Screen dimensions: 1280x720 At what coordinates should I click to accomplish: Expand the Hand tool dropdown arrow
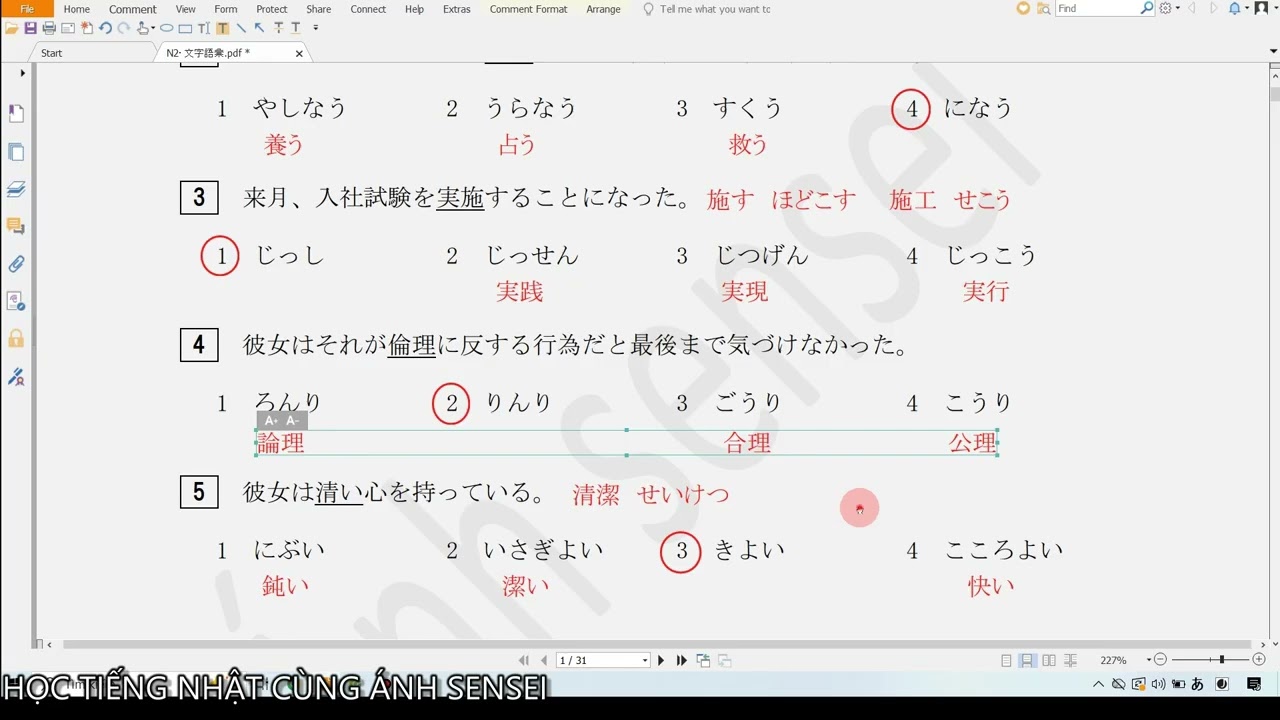click(x=153, y=28)
